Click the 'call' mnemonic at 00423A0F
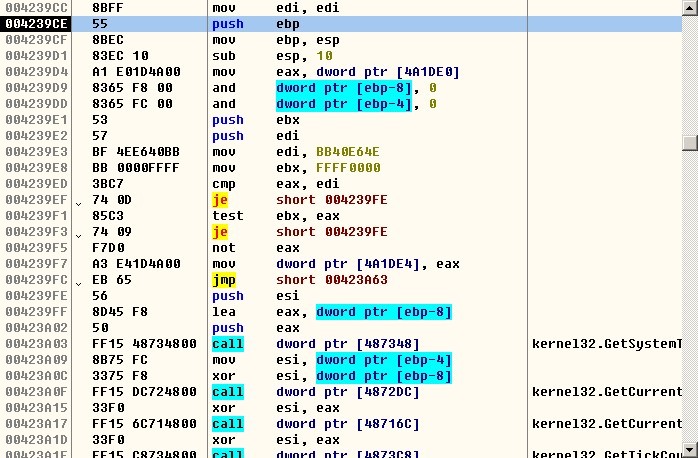This screenshot has height=458, width=698. point(227,392)
